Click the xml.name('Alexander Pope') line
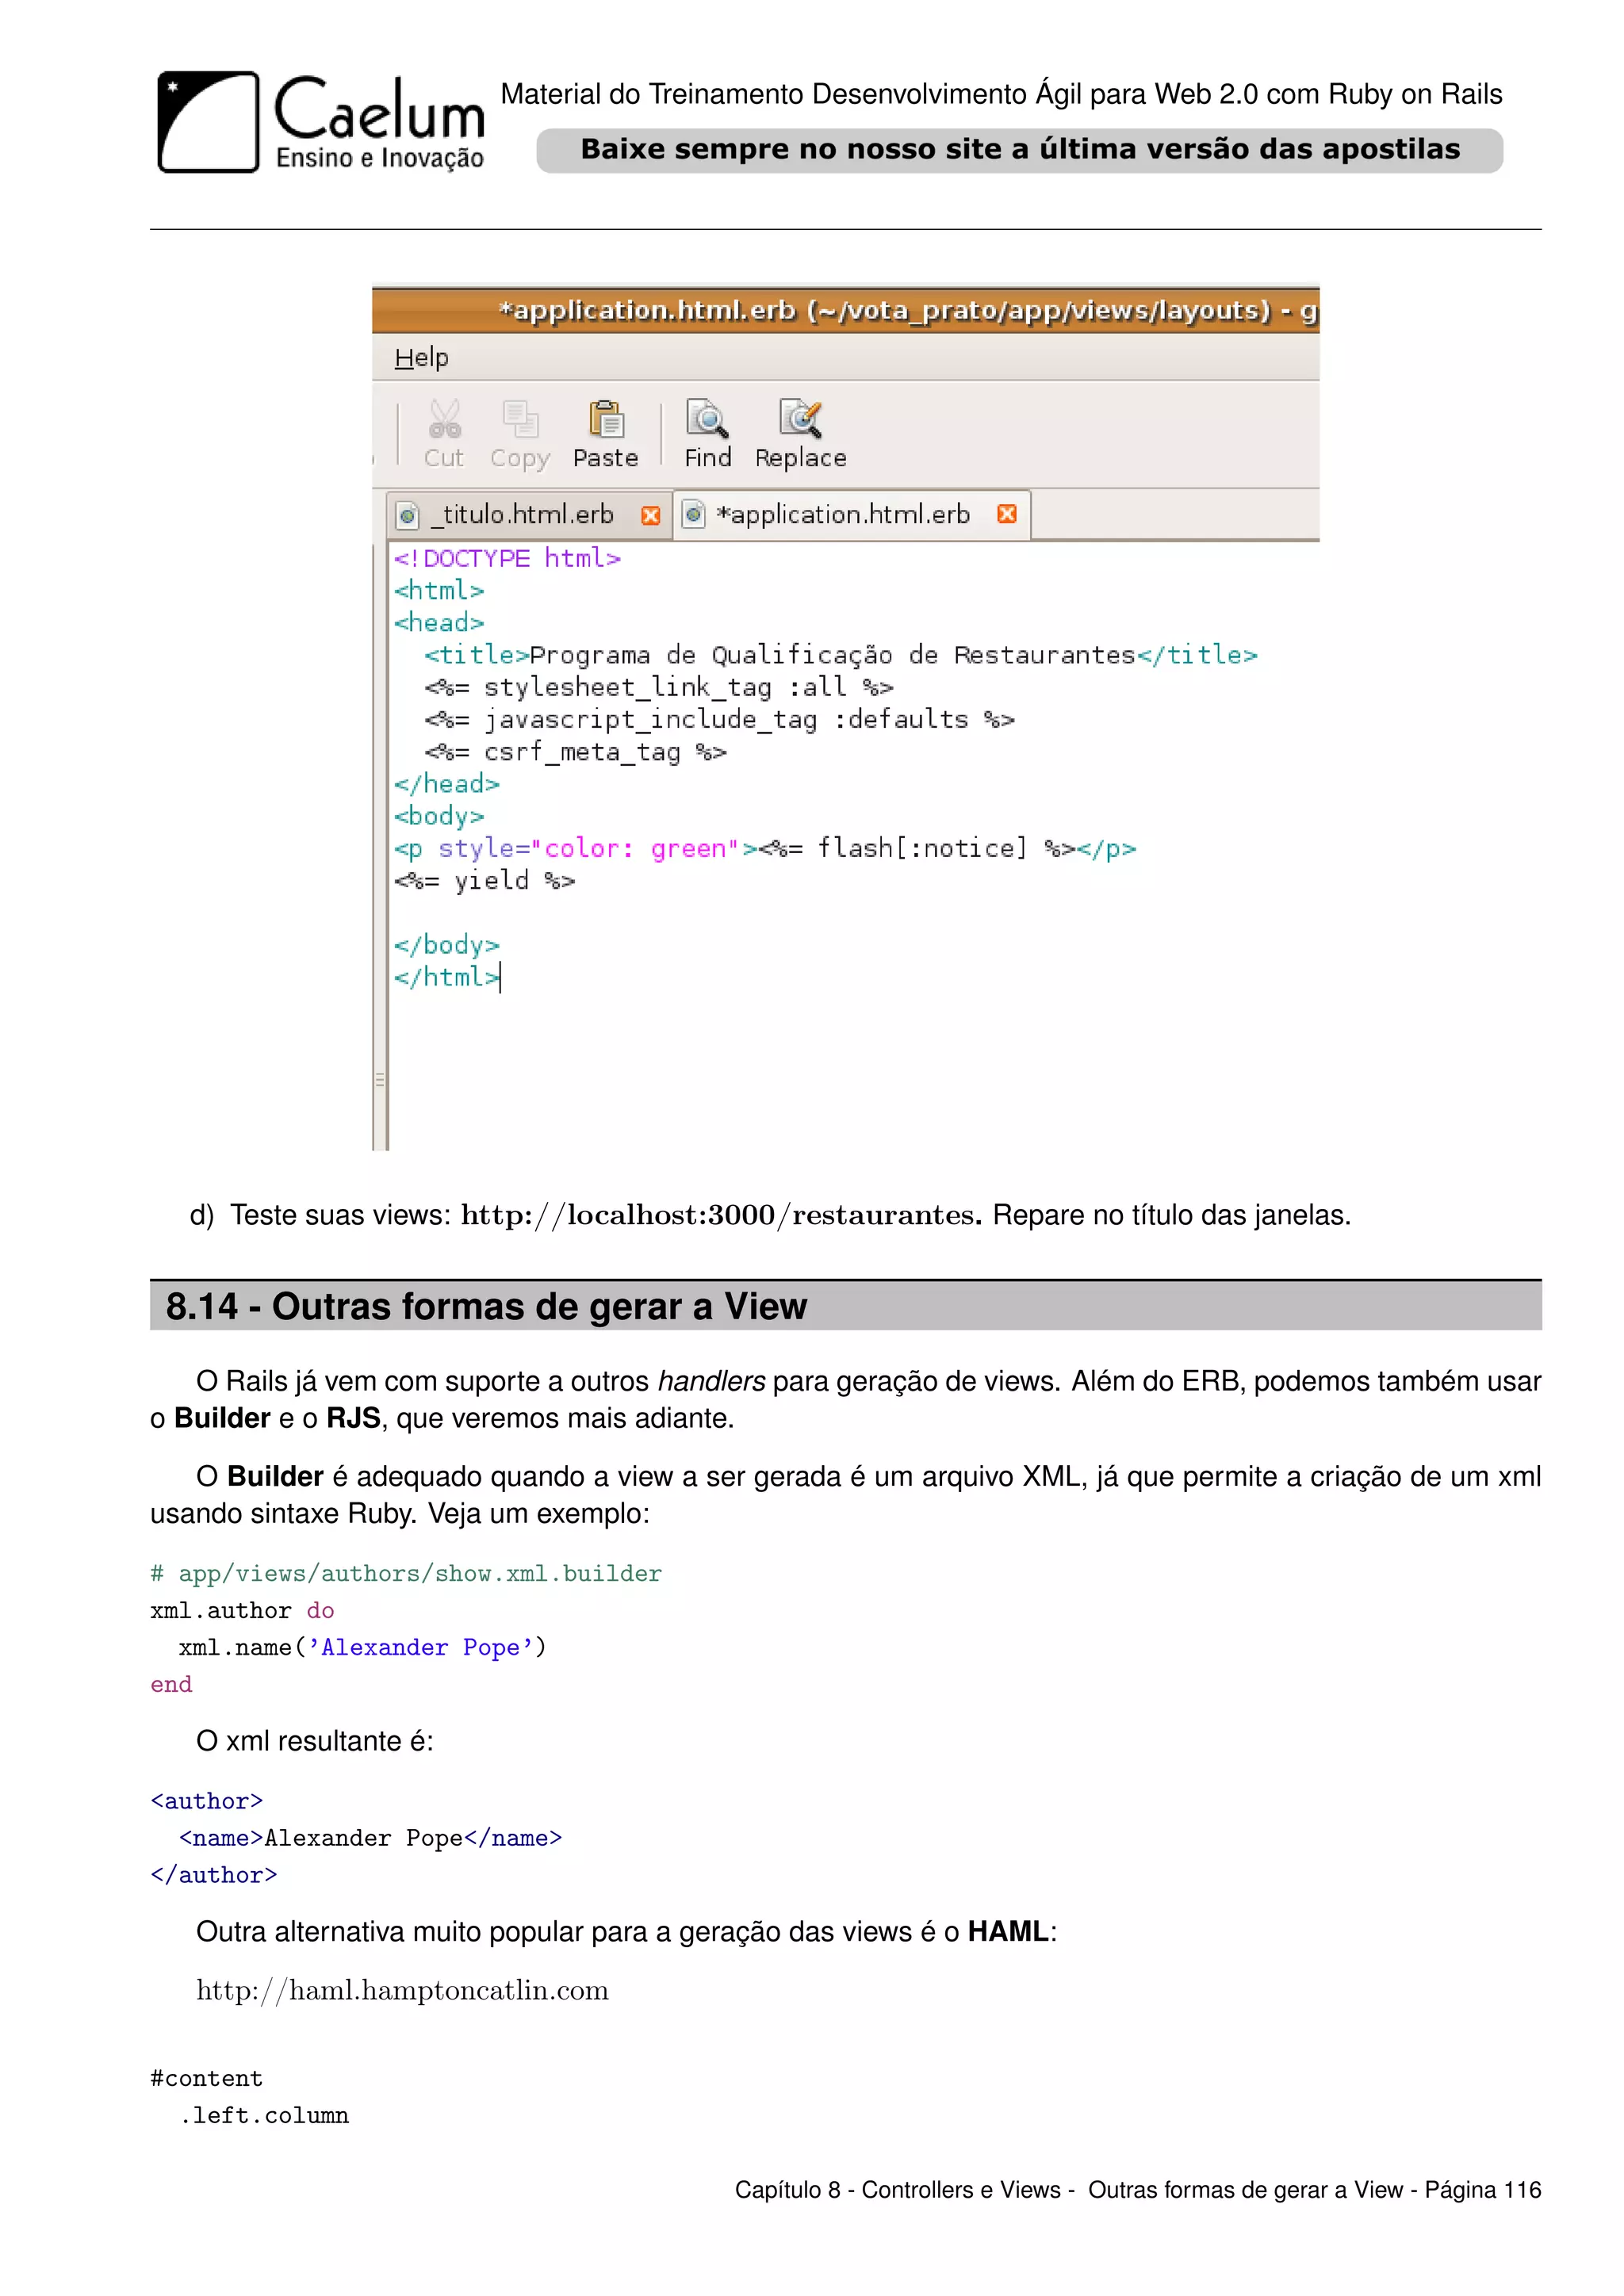 [362, 1647]
